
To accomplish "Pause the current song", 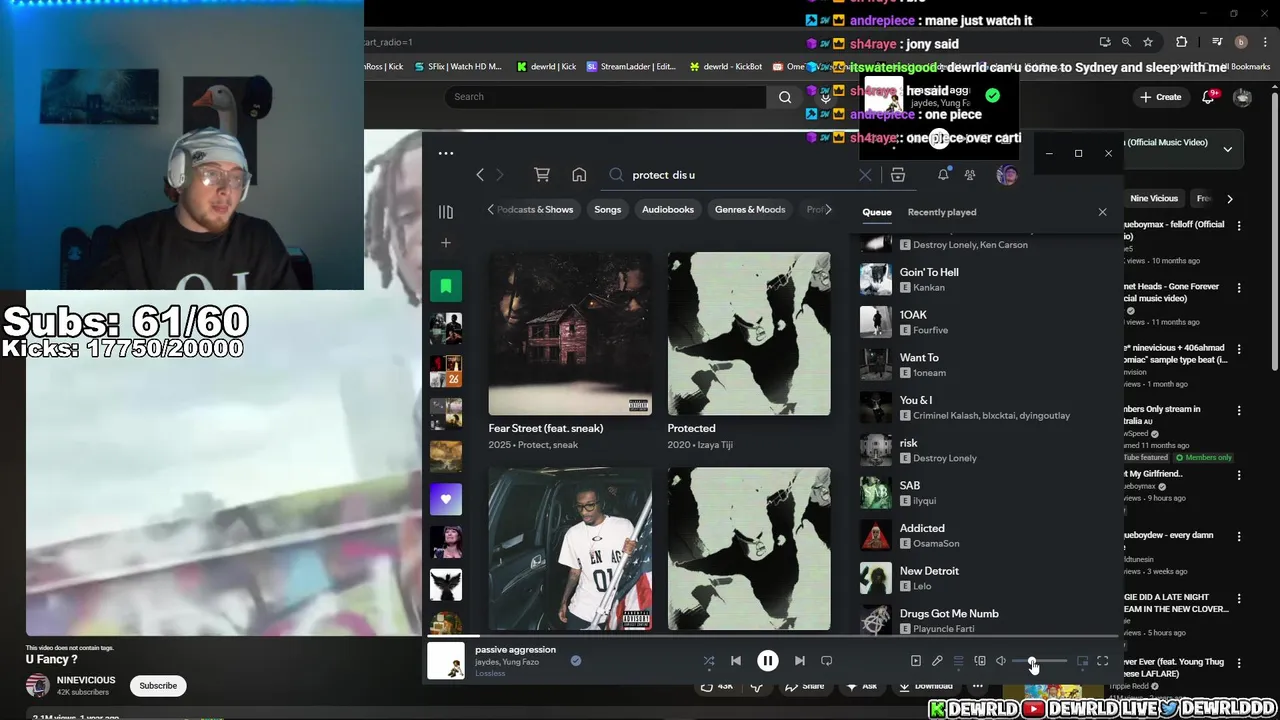I will pyautogui.click(x=768, y=661).
